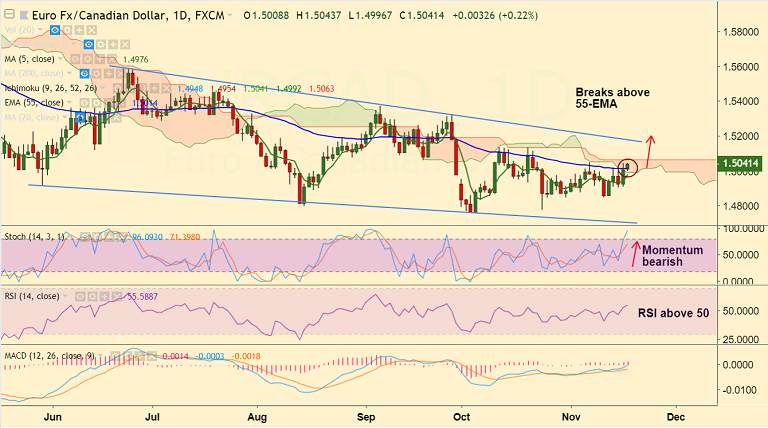Remove MA (5, close) indicator with X
This screenshot has height=428, width=768.
[x=112, y=59]
